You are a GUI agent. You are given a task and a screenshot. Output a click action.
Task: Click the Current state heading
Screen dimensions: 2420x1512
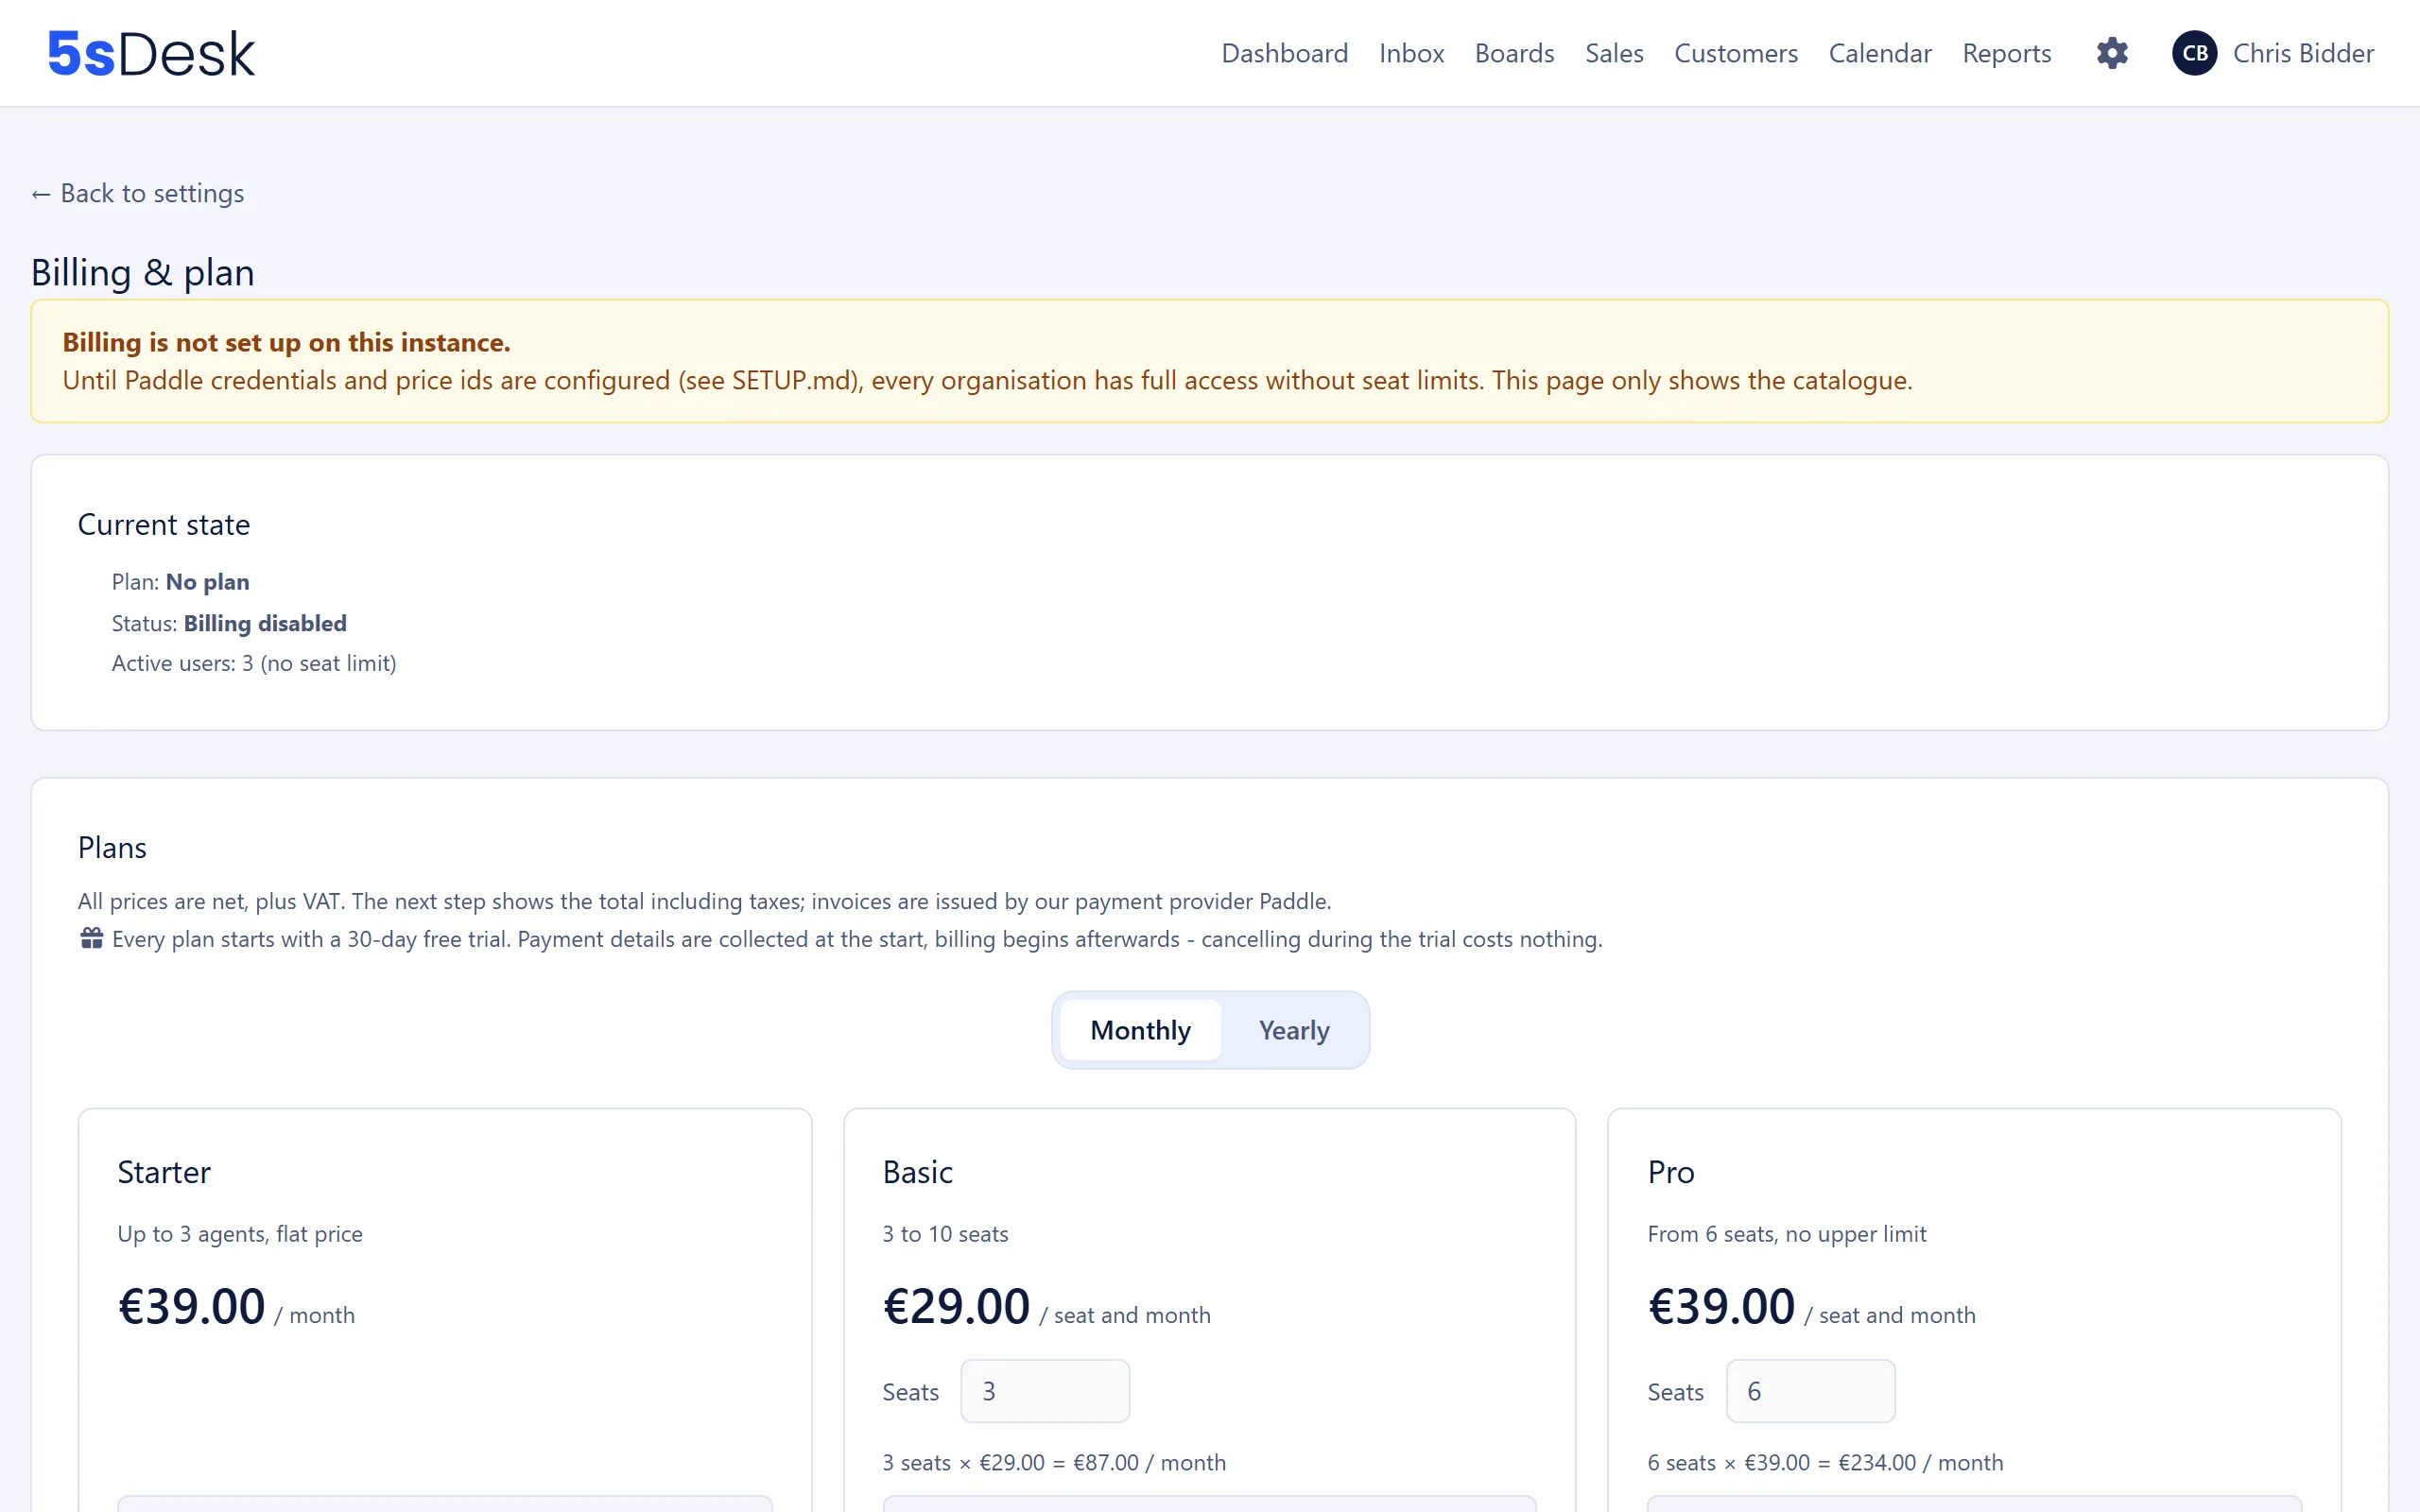tap(164, 525)
